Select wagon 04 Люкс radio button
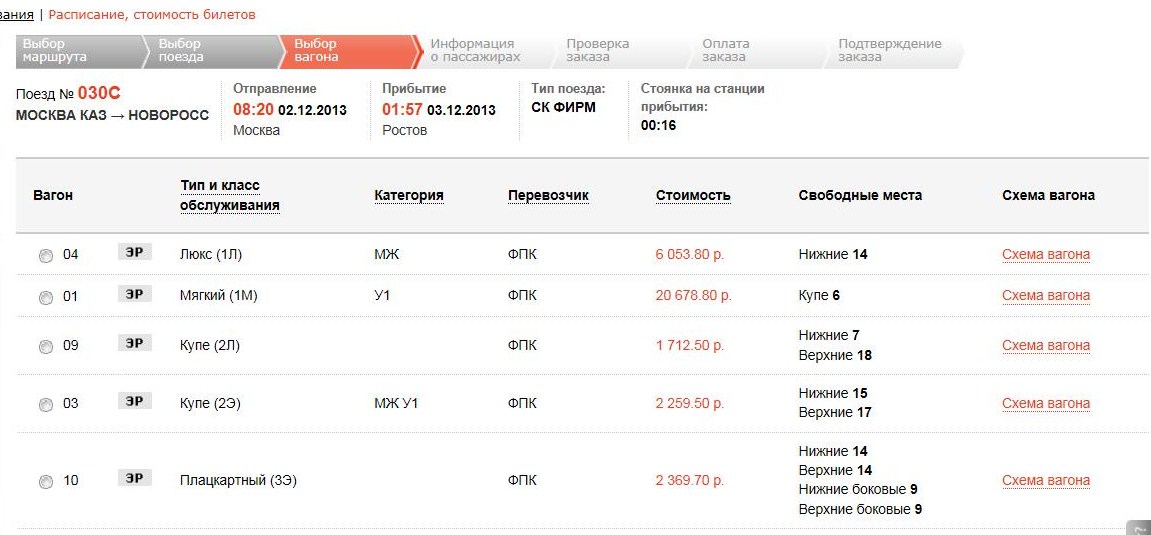 pos(46,256)
